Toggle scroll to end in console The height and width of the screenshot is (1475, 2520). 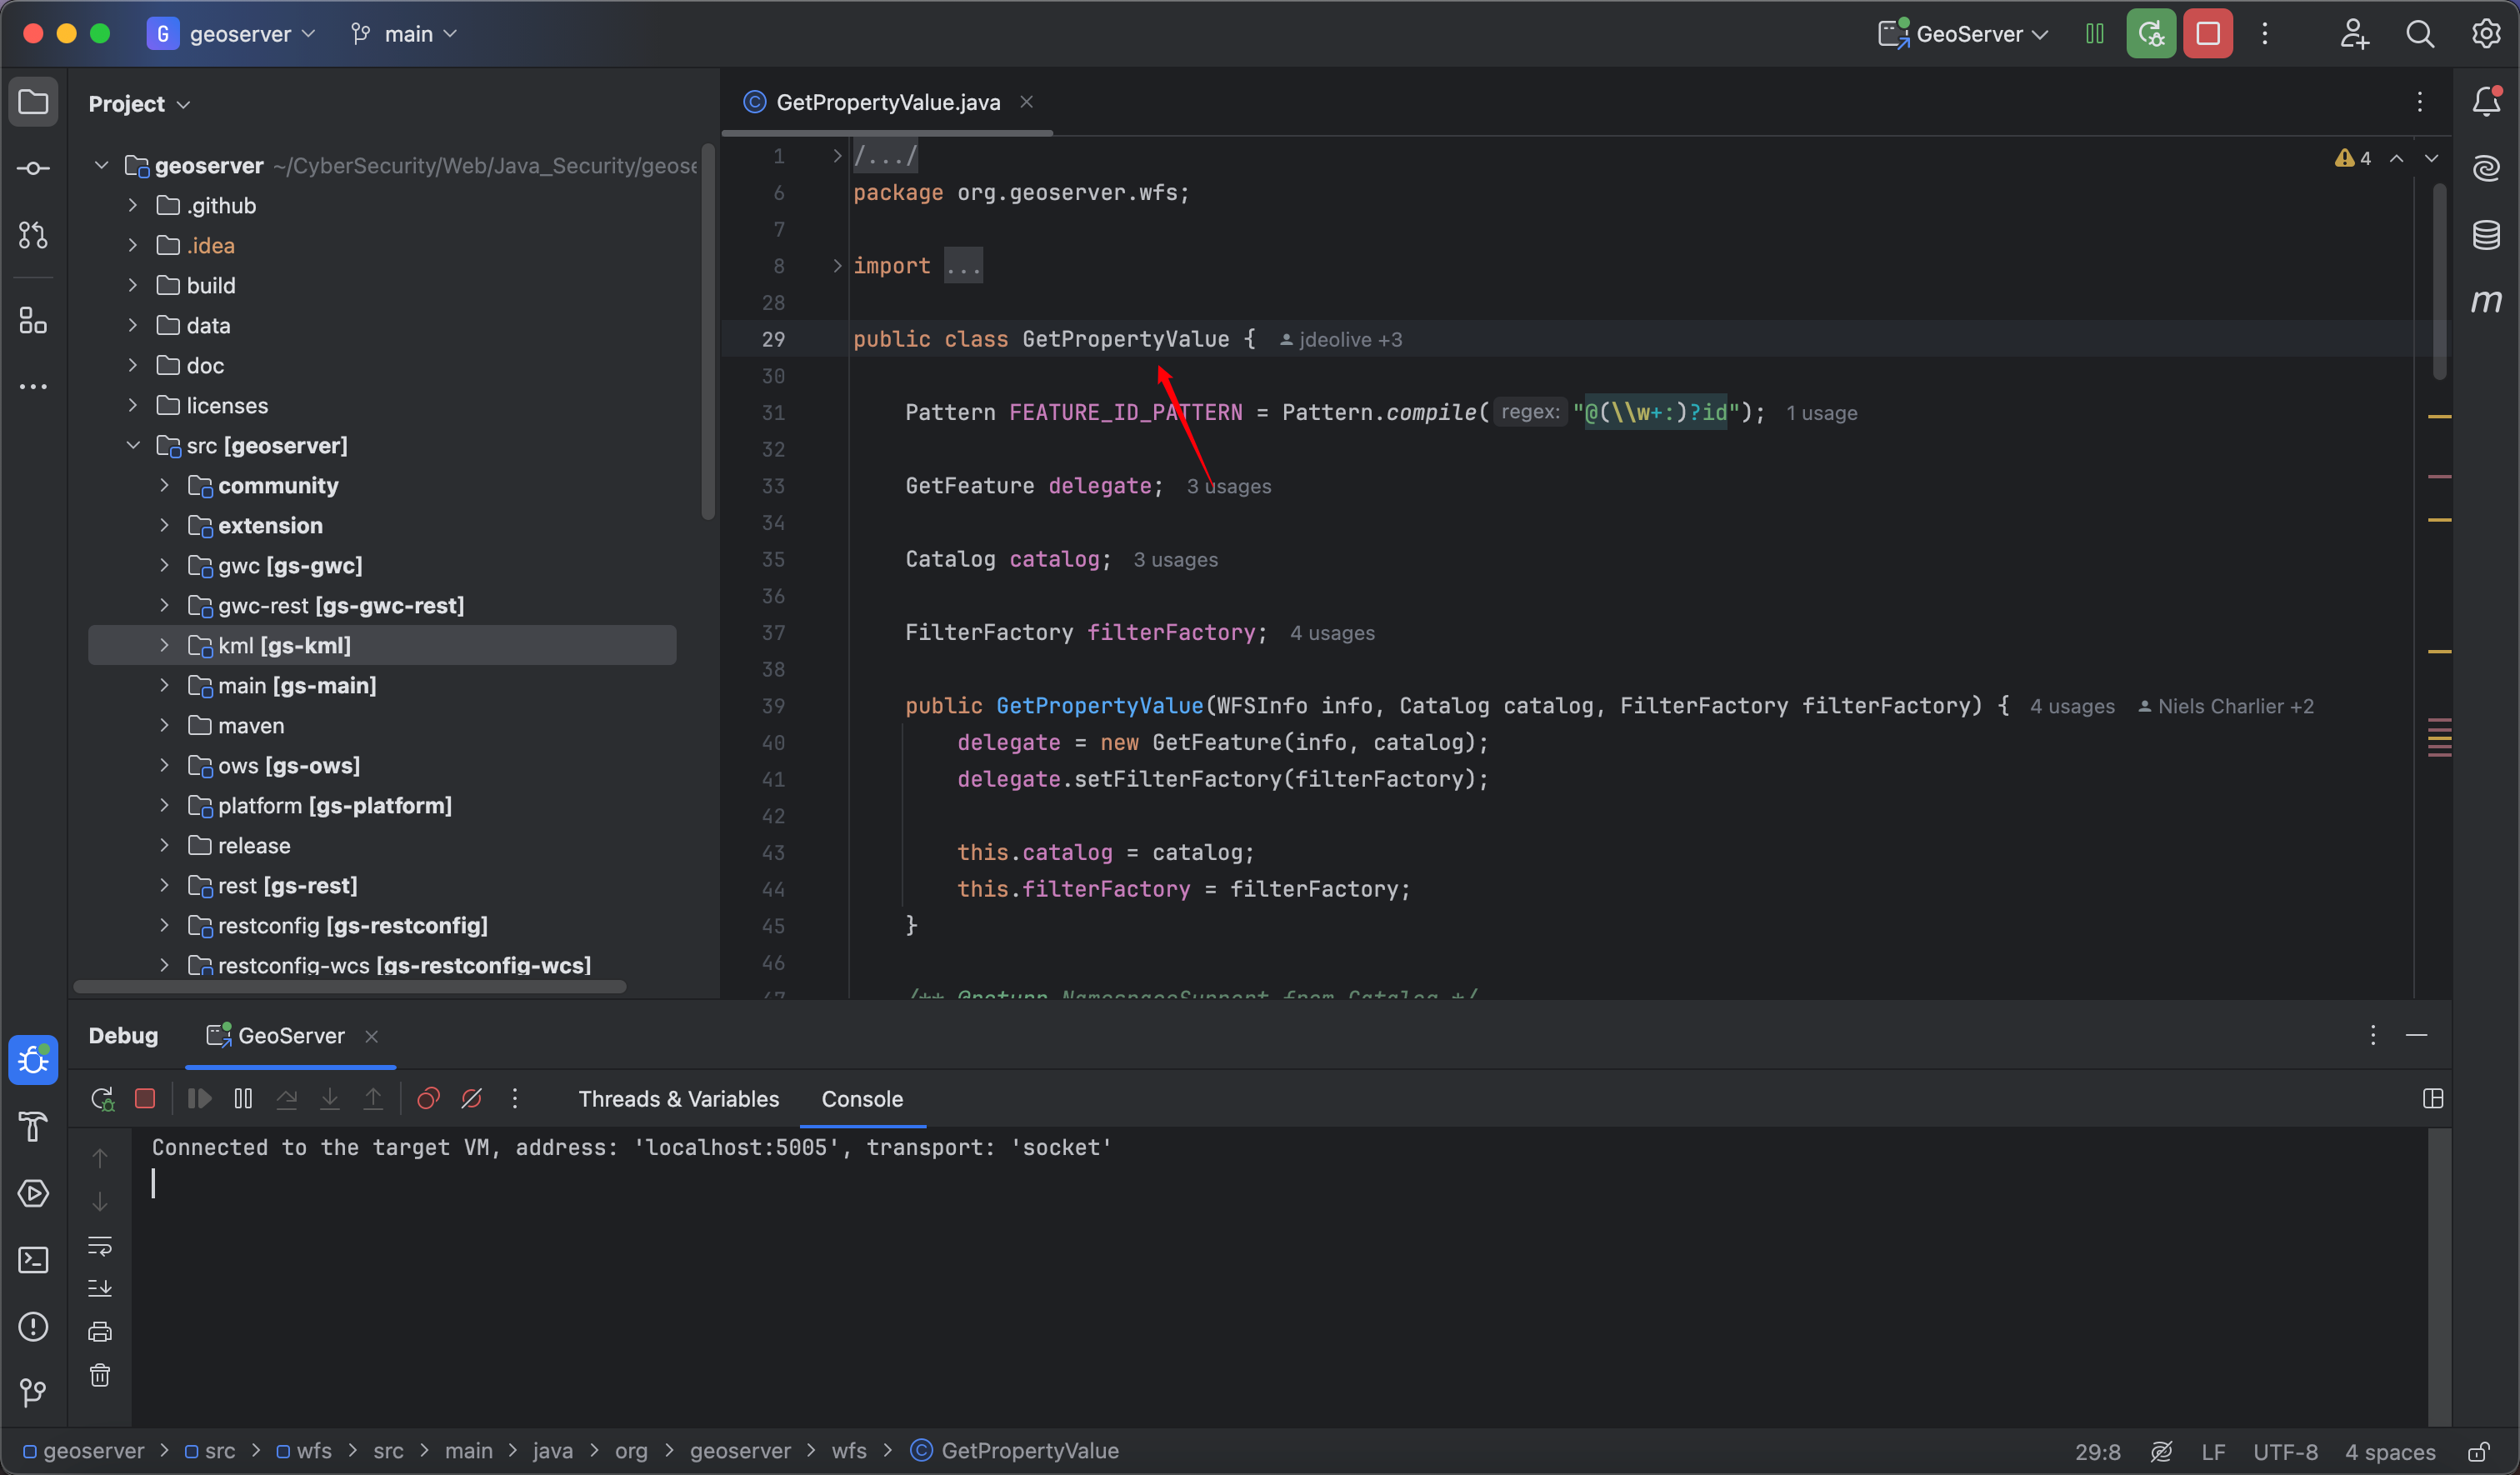pyautogui.click(x=100, y=1288)
